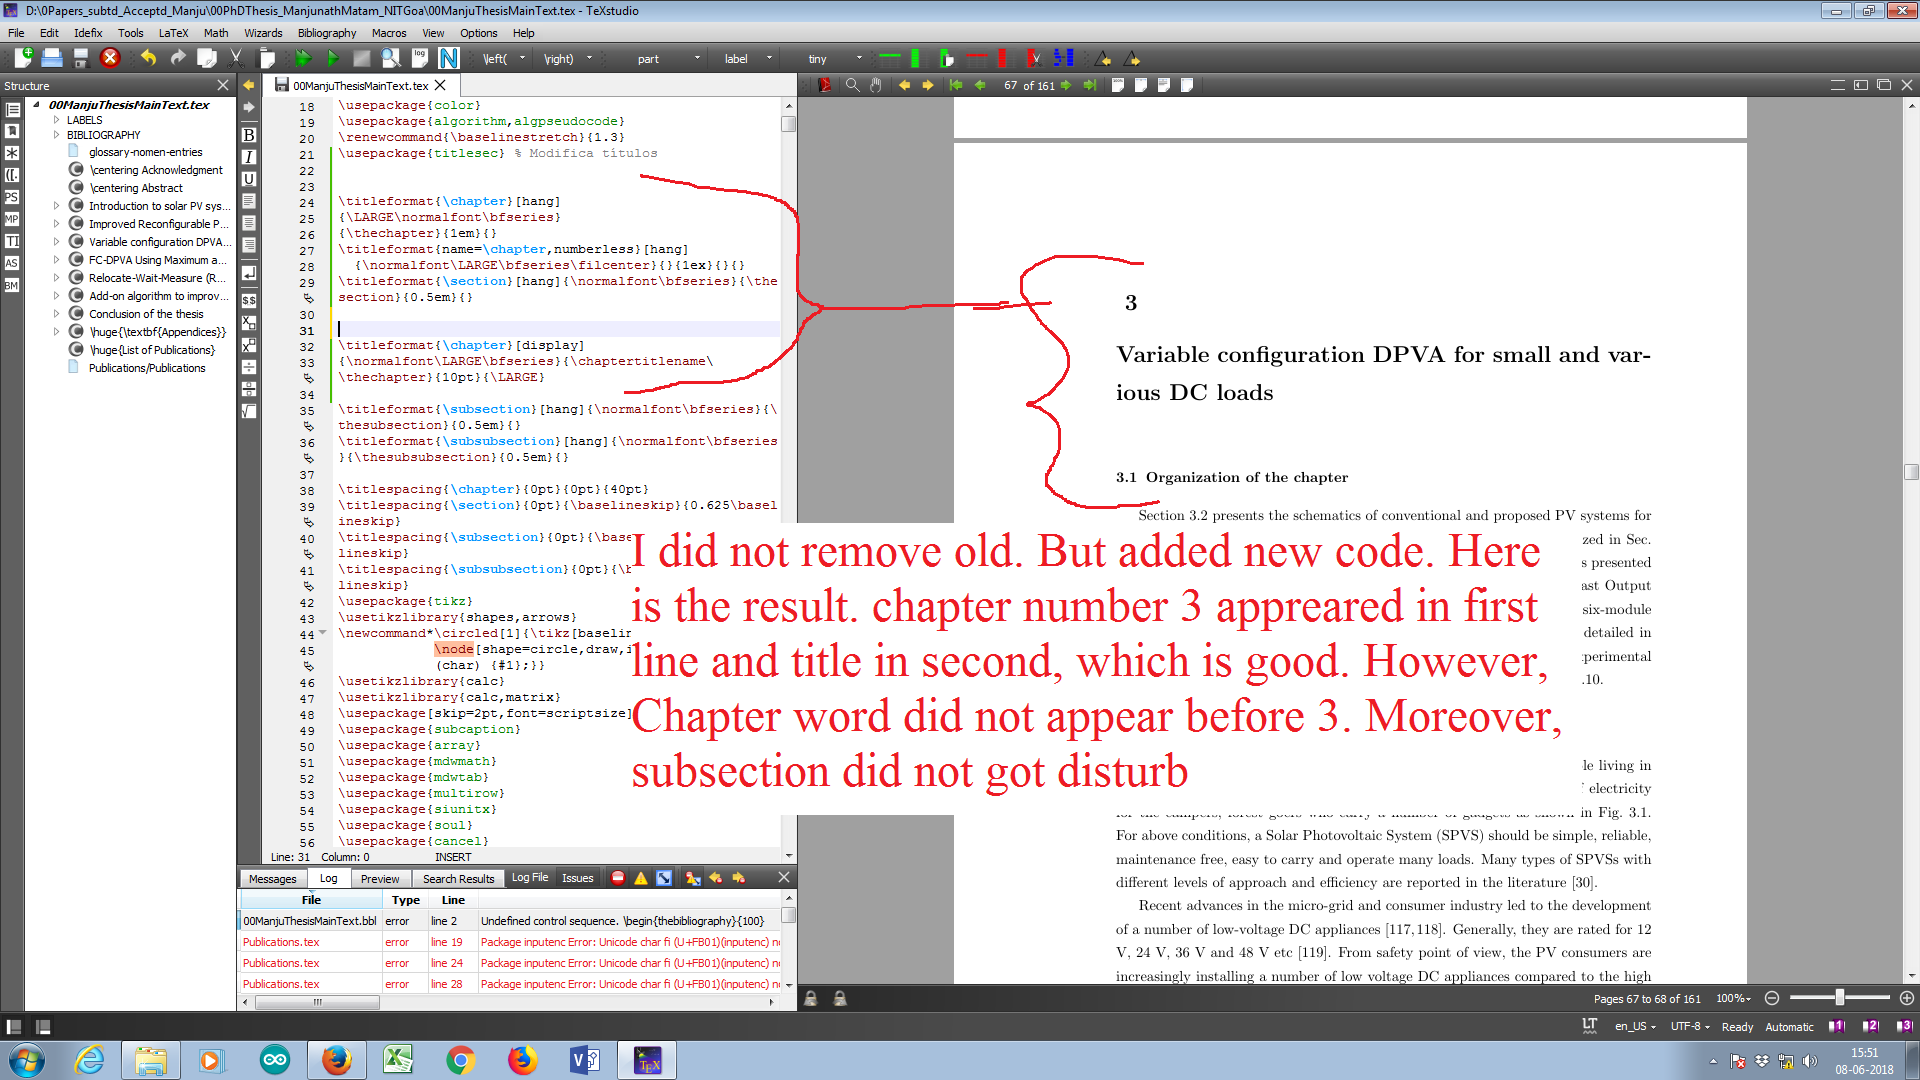Click the PDF zoom-out minus button
This screenshot has width=1920, height=1080.
click(1772, 998)
